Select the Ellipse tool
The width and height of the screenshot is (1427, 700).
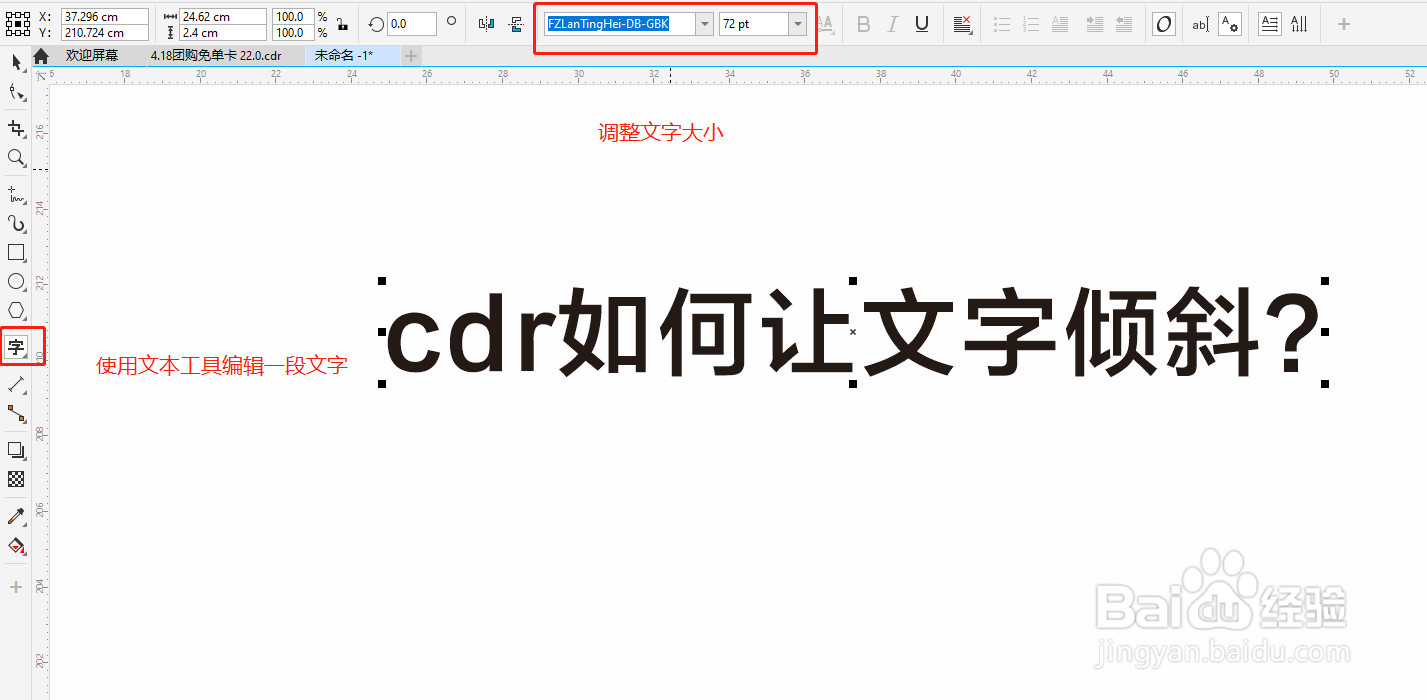click(16, 282)
